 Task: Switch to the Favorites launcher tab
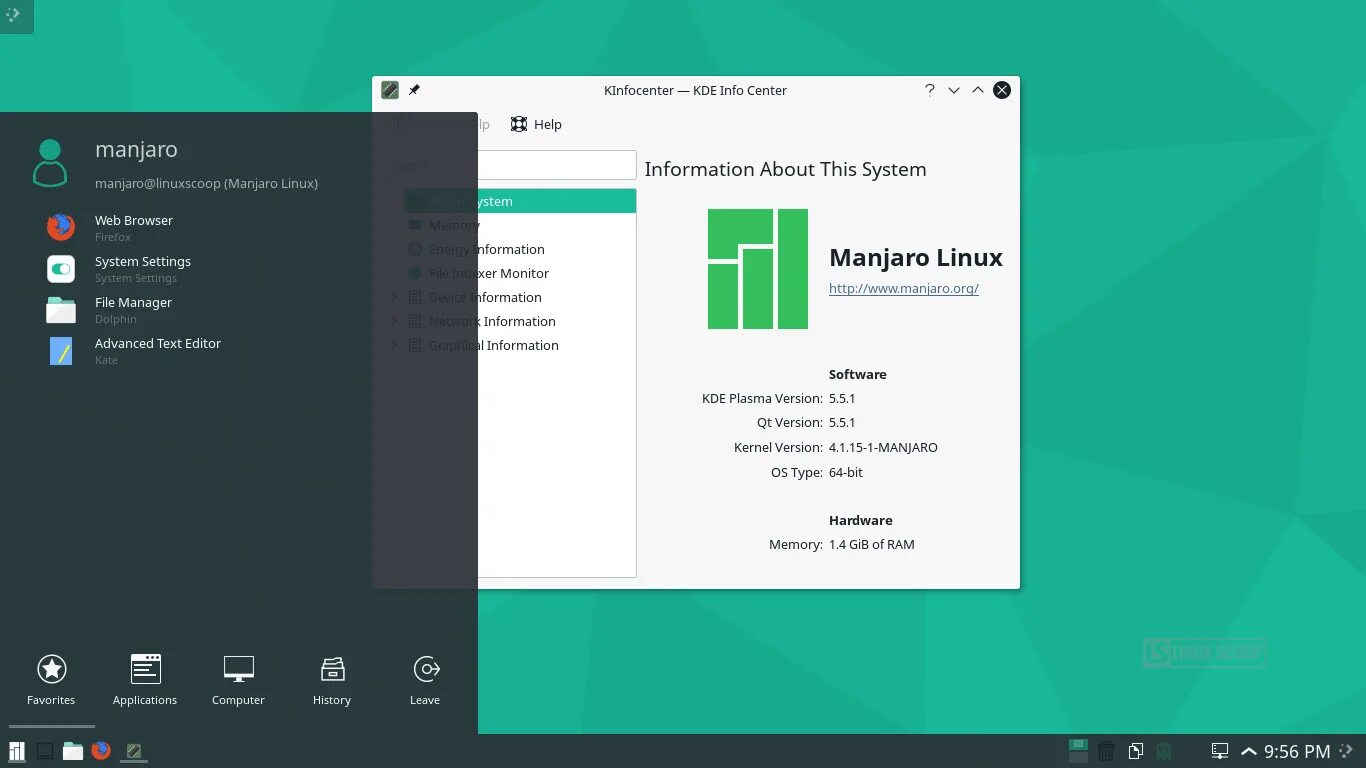[x=51, y=680]
